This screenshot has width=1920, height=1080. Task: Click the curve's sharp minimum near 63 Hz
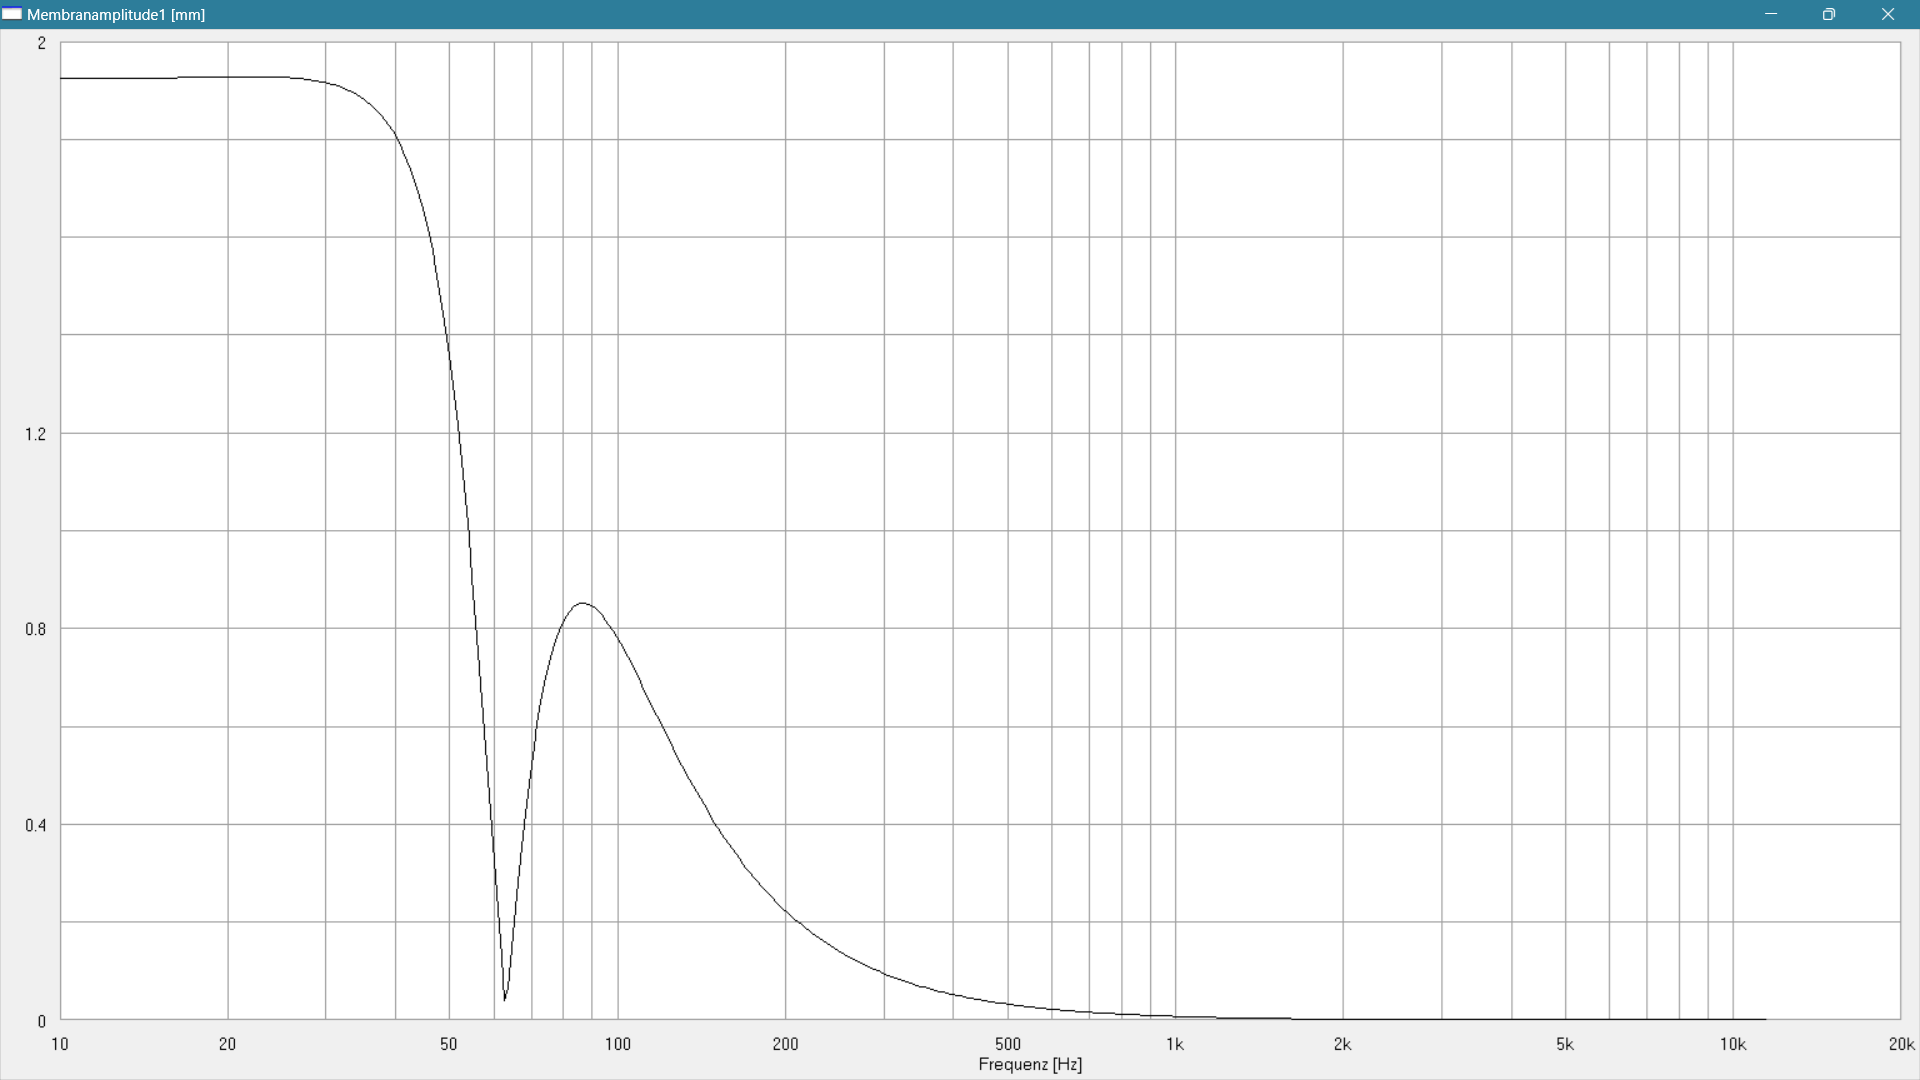pos(505,998)
